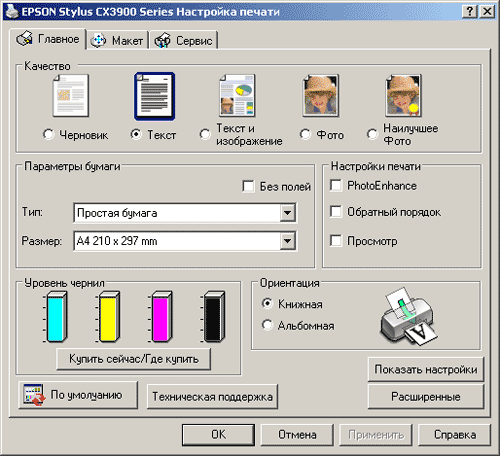The width and height of the screenshot is (500, 456).
Task: Select Текст и изображение radio button
Action: point(205,134)
